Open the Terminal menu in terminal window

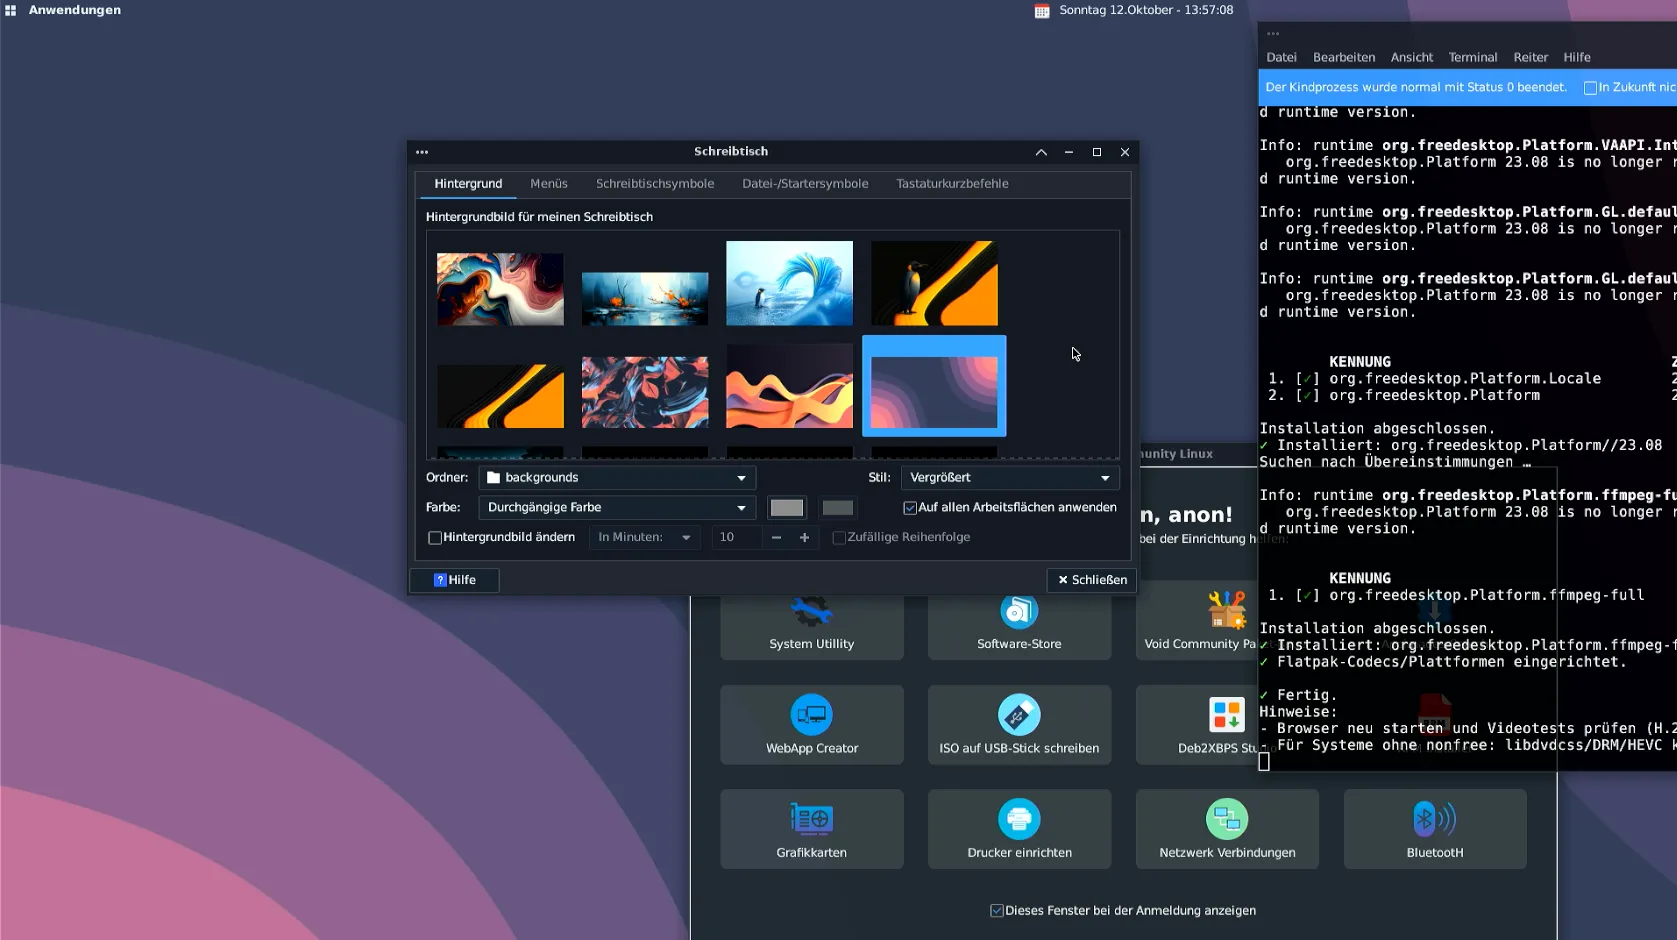tap(1472, 58)
